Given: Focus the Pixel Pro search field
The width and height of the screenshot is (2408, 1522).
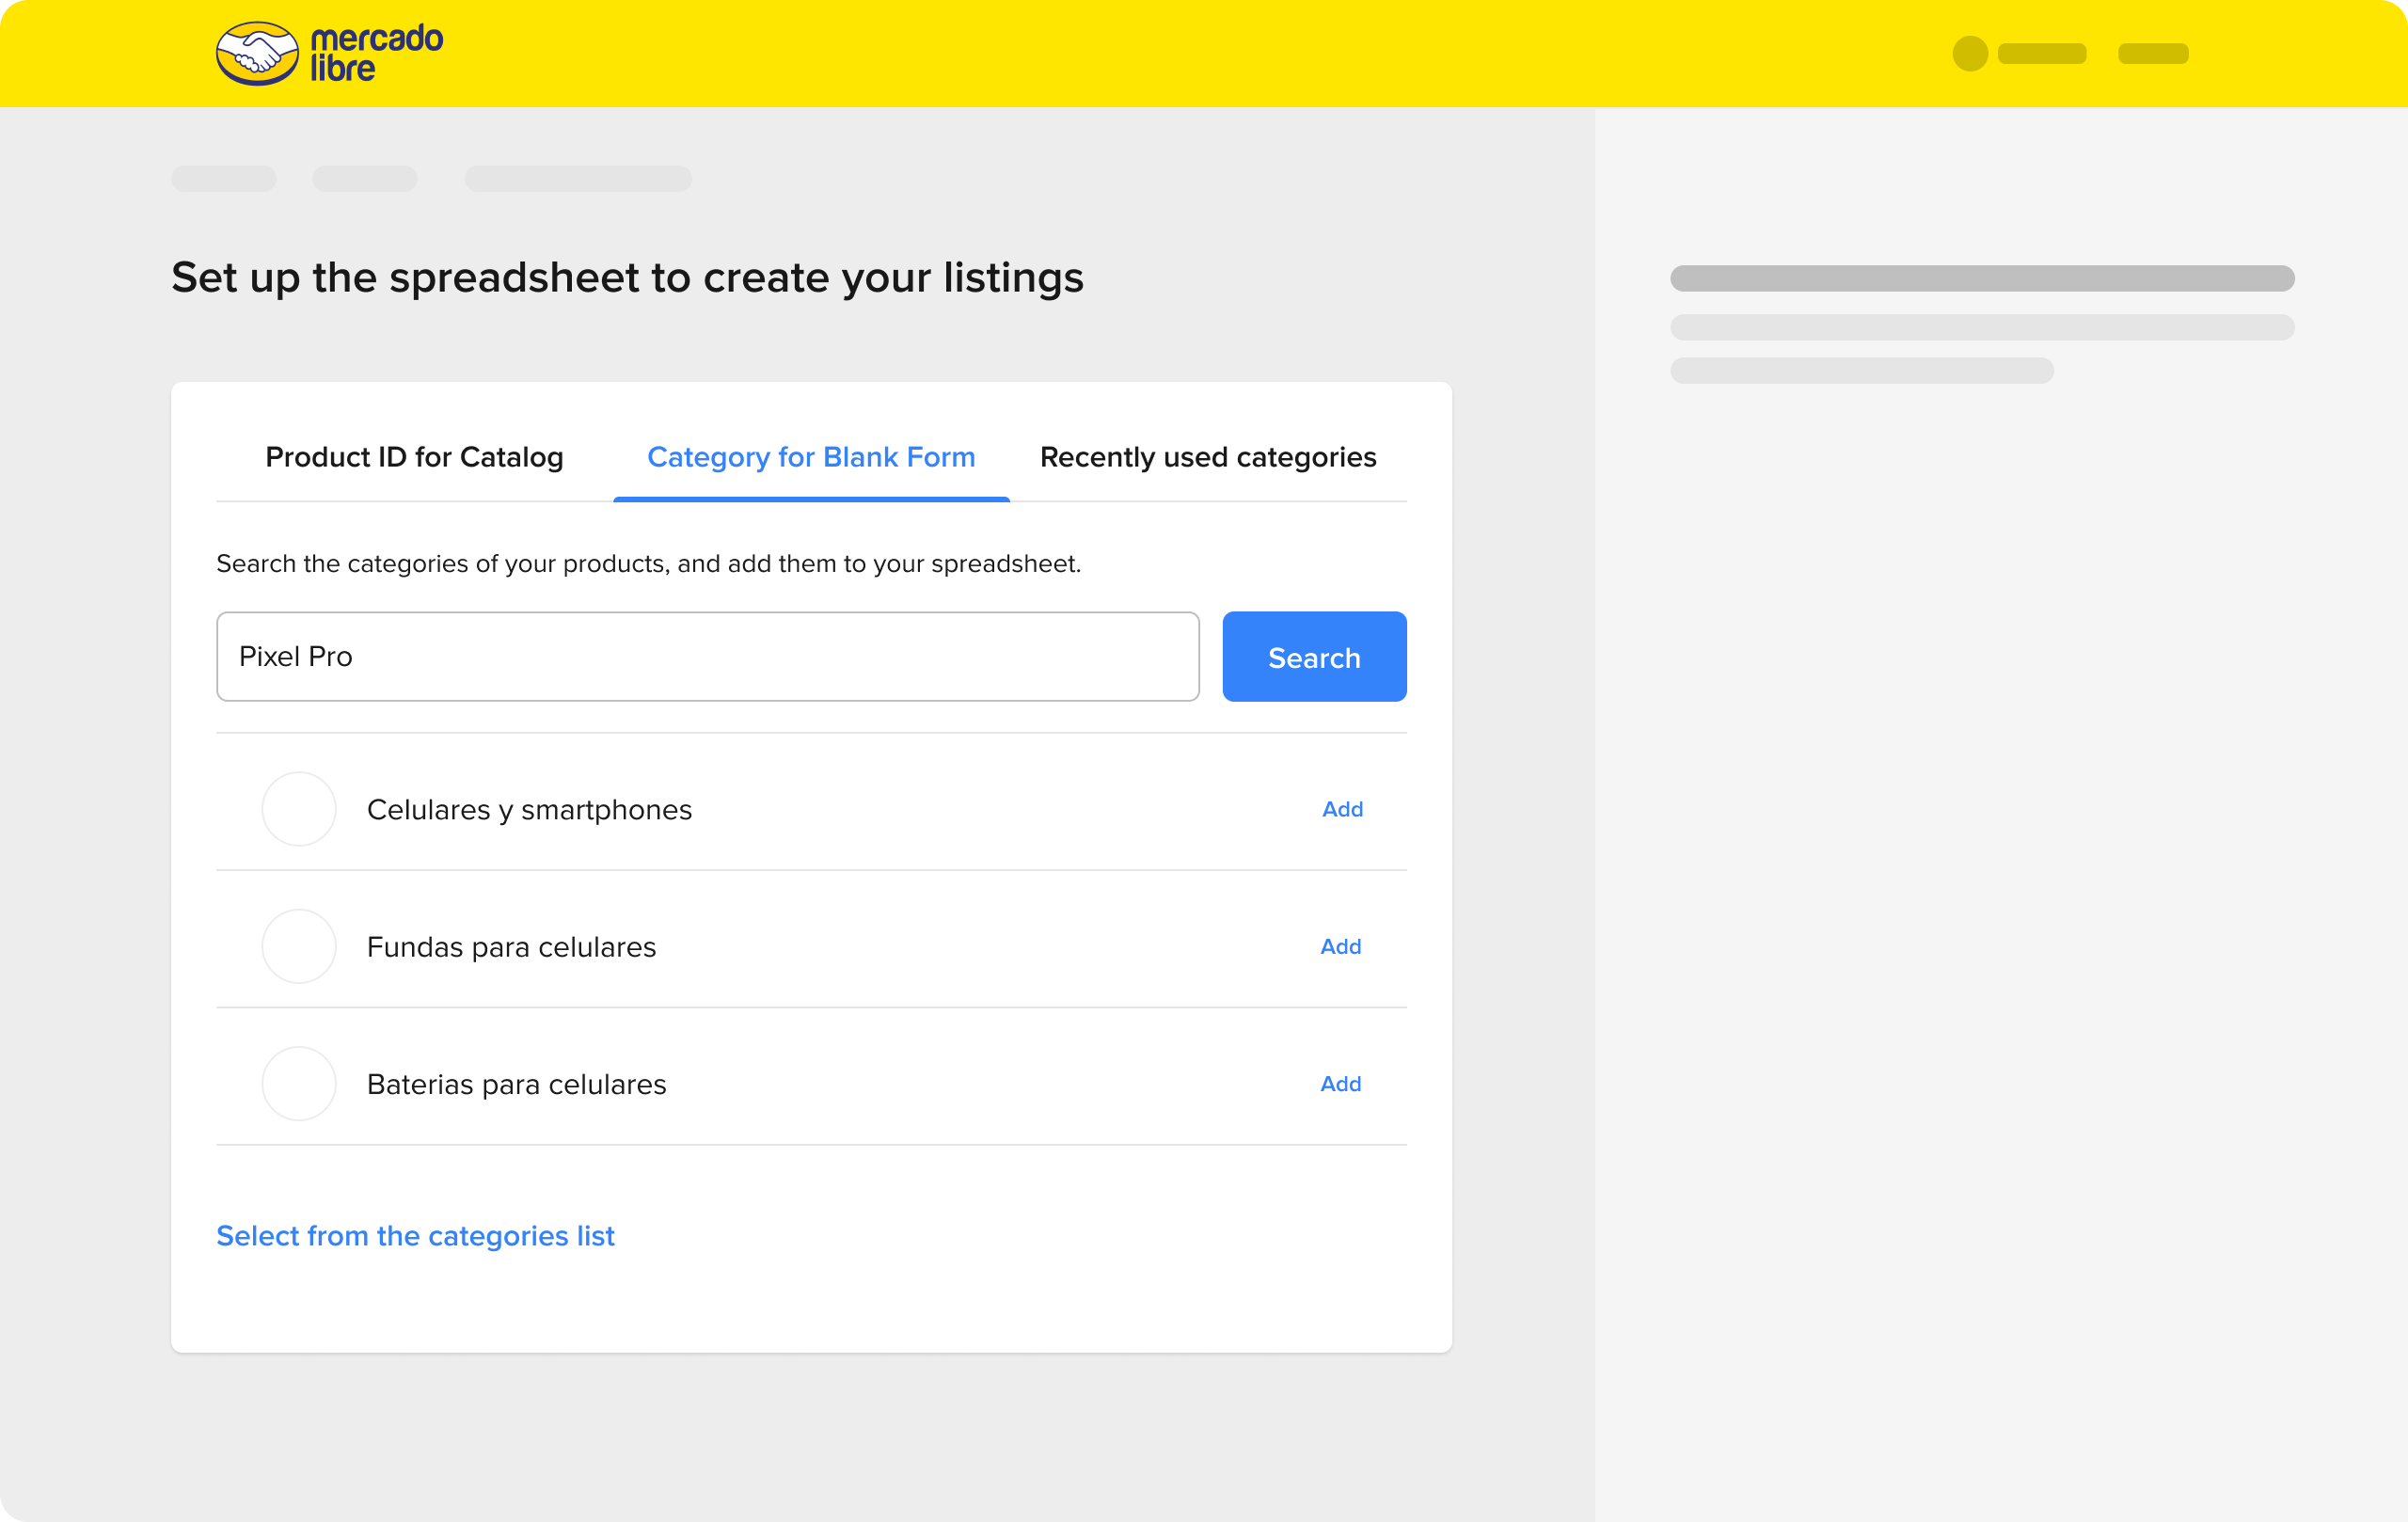Looking at the screenshot, I should (x=707, y=657).
